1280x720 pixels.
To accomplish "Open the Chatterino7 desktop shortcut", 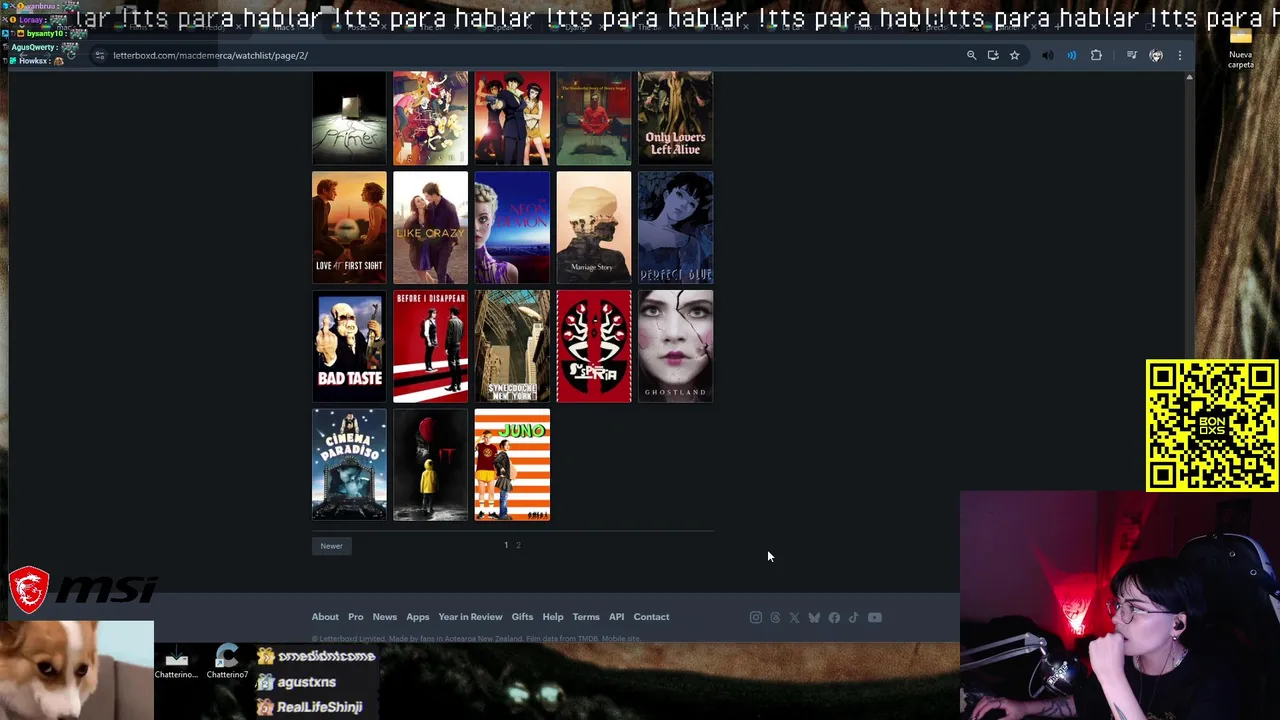I will click(227, 662).
